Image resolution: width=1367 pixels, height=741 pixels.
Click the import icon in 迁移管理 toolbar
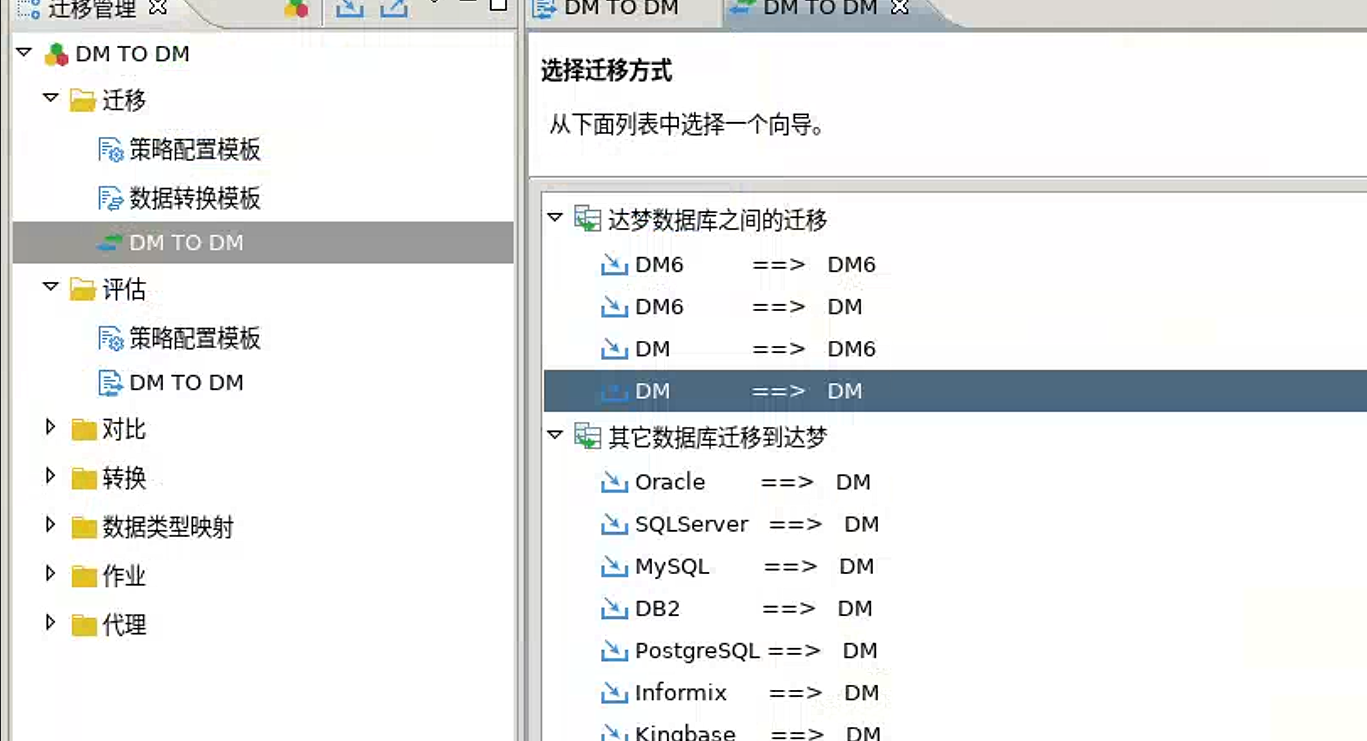[x=349, y=8]
